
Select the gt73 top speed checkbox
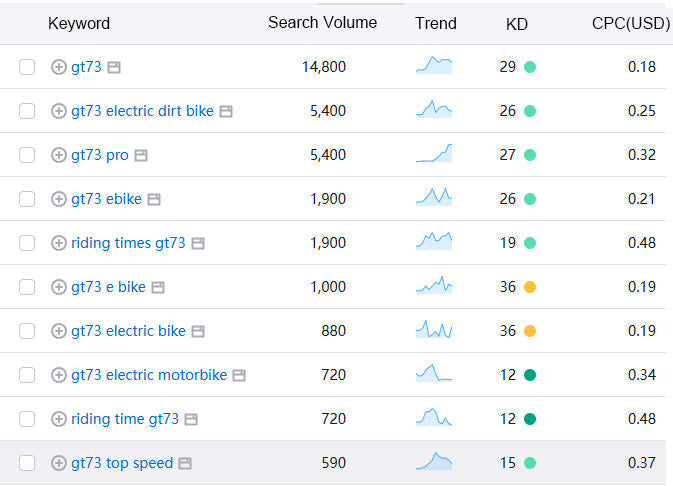[27, 463]
